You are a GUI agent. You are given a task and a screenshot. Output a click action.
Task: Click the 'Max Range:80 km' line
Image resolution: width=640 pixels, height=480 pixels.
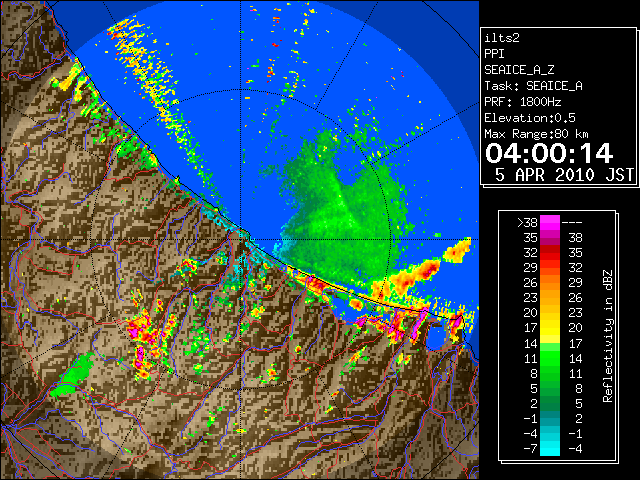click(x=536, y=134)
